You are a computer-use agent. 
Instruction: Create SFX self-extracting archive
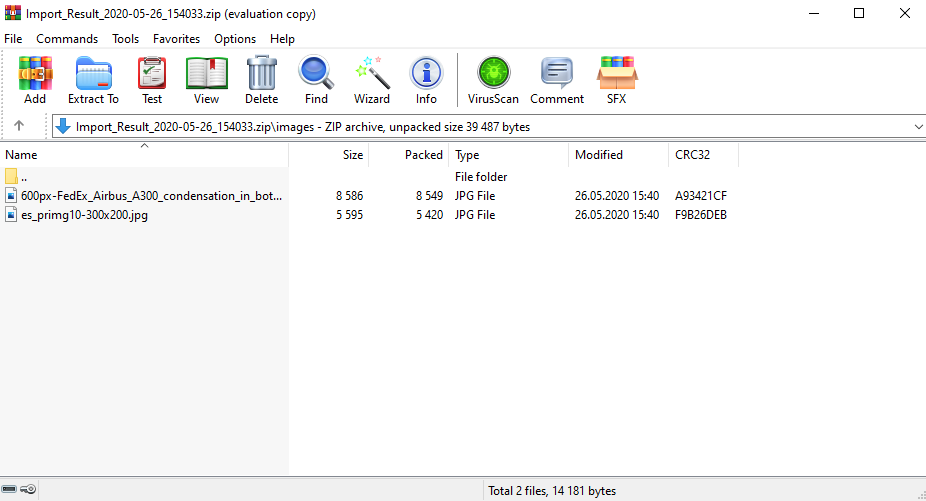click(x=617, y=80)
